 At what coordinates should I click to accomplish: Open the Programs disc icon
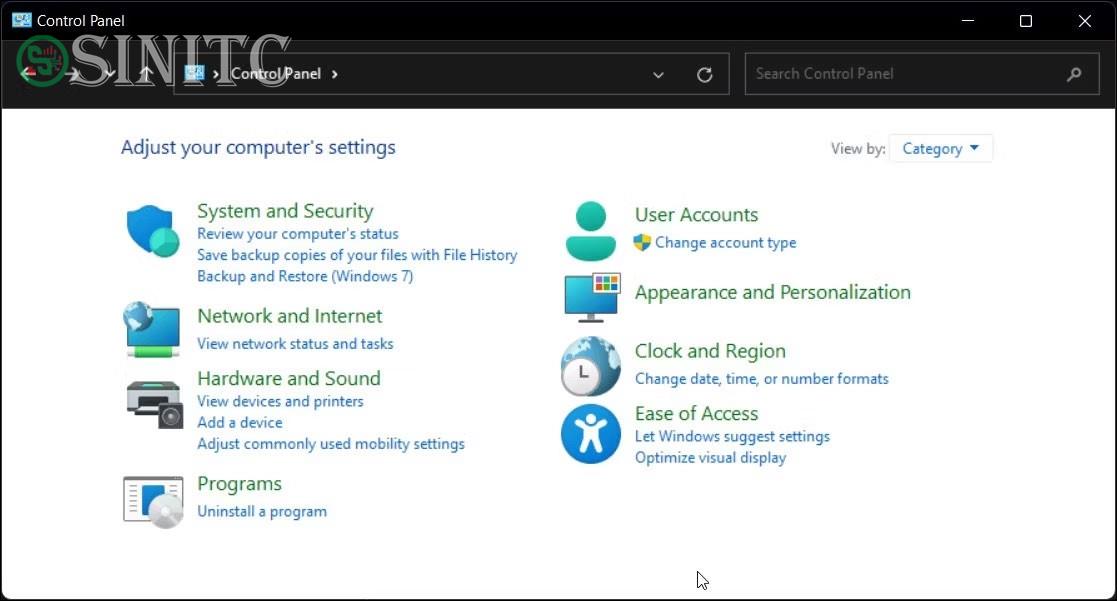tap(153, 502)
